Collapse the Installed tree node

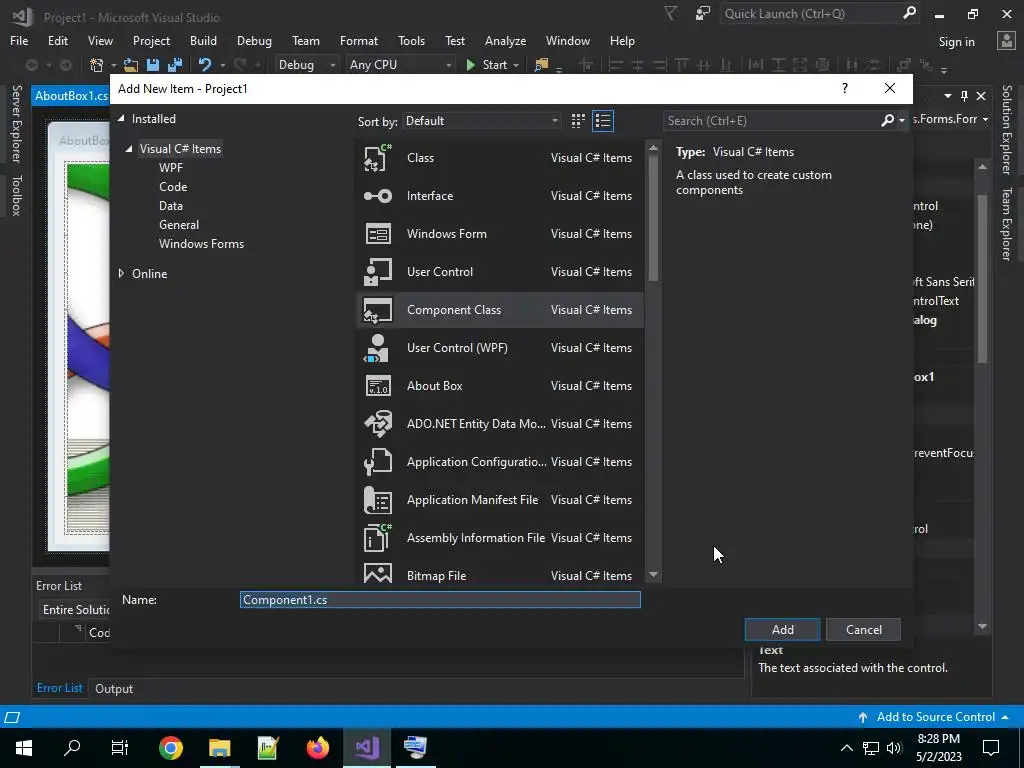coord(121,118)
